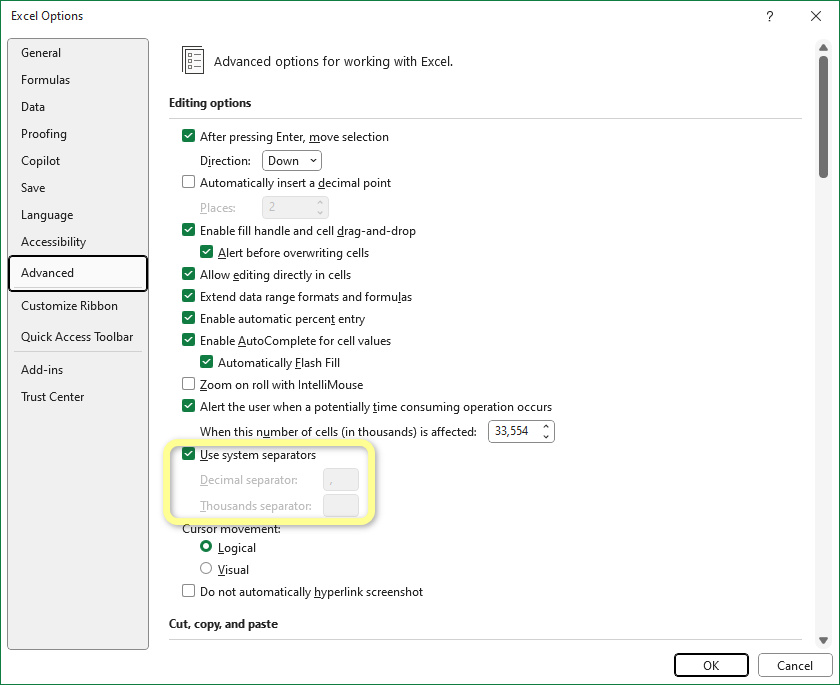Image resolution: width=840 pixels, height=685 pixels.
Task: Open the Customize Ribbon category
Action: 78,306
